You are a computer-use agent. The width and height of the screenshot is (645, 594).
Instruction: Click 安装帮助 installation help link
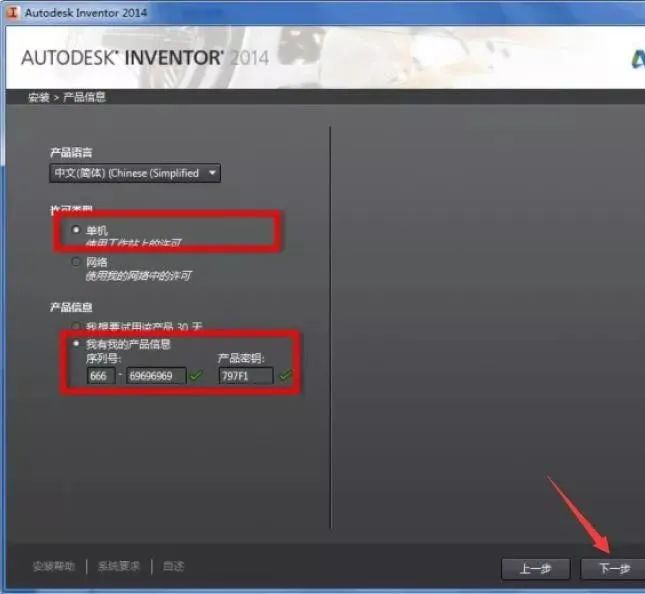click(54, 566)
